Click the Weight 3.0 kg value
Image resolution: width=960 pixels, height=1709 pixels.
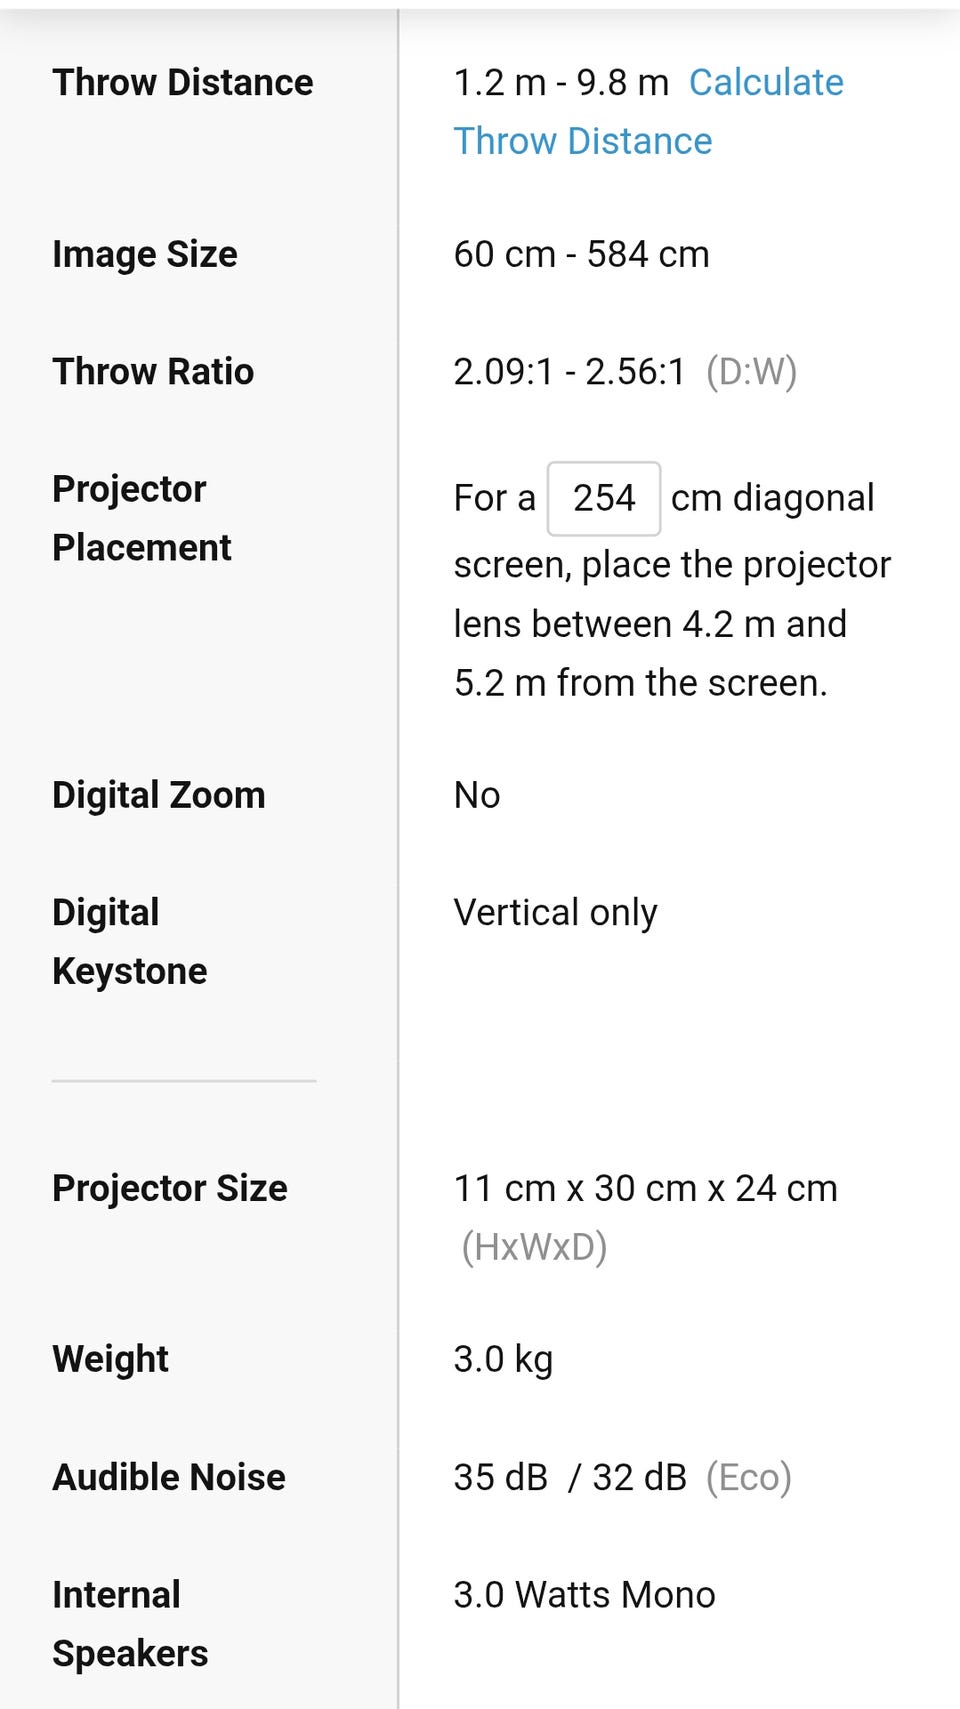[503, 1359]
